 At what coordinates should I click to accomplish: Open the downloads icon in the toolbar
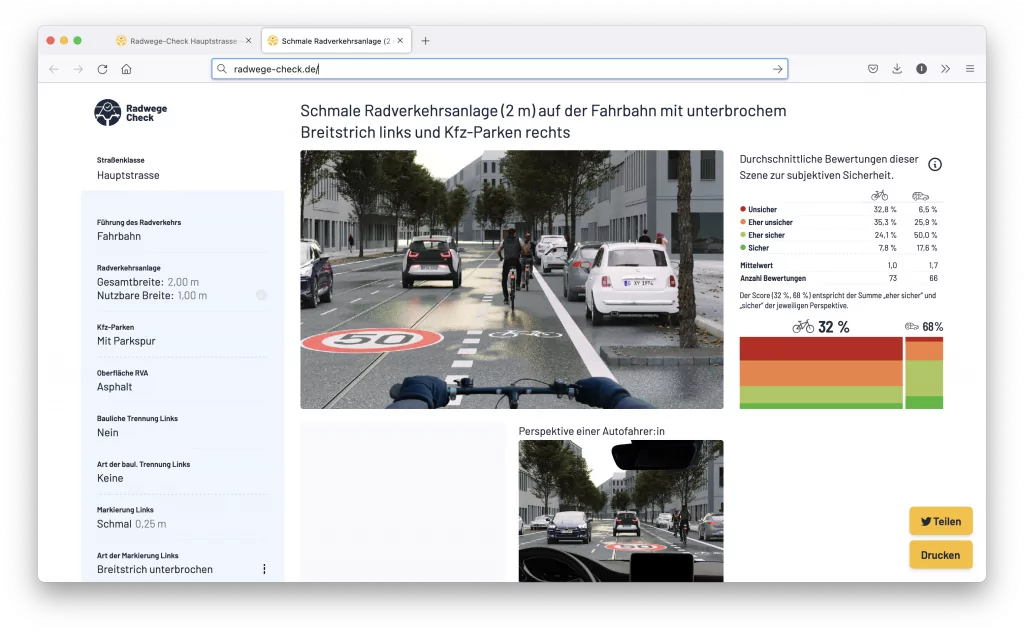[x=897, y=69]
